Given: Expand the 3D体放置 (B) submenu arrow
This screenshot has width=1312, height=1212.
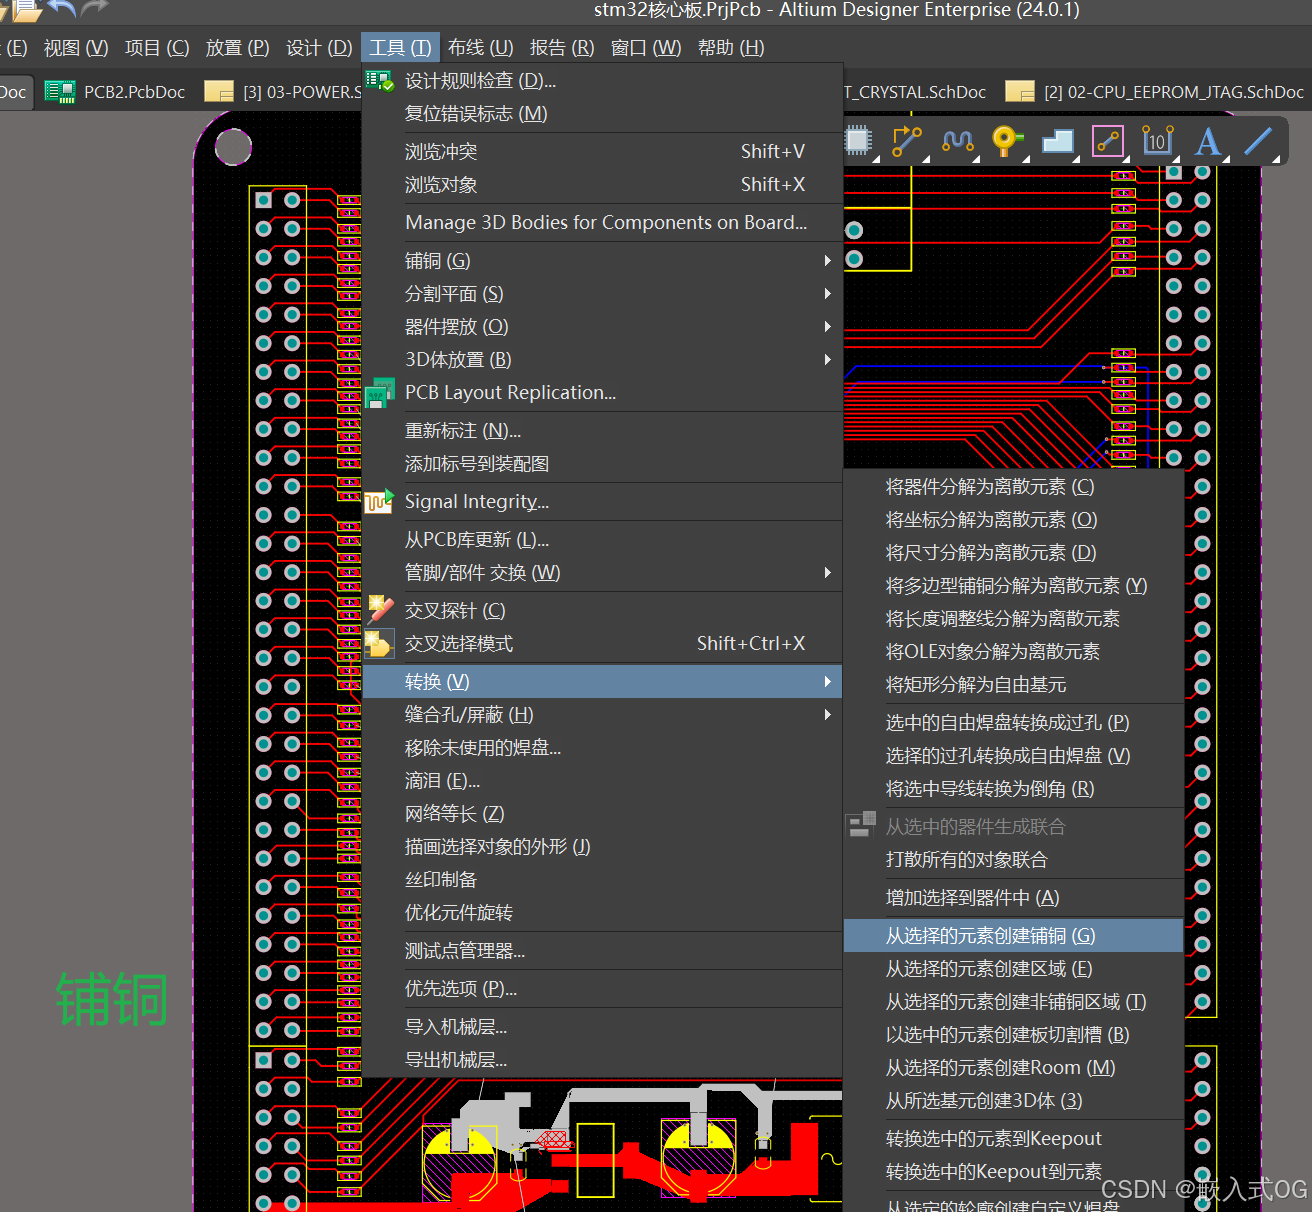Looking at the screenshot, I should click(827, 359).
